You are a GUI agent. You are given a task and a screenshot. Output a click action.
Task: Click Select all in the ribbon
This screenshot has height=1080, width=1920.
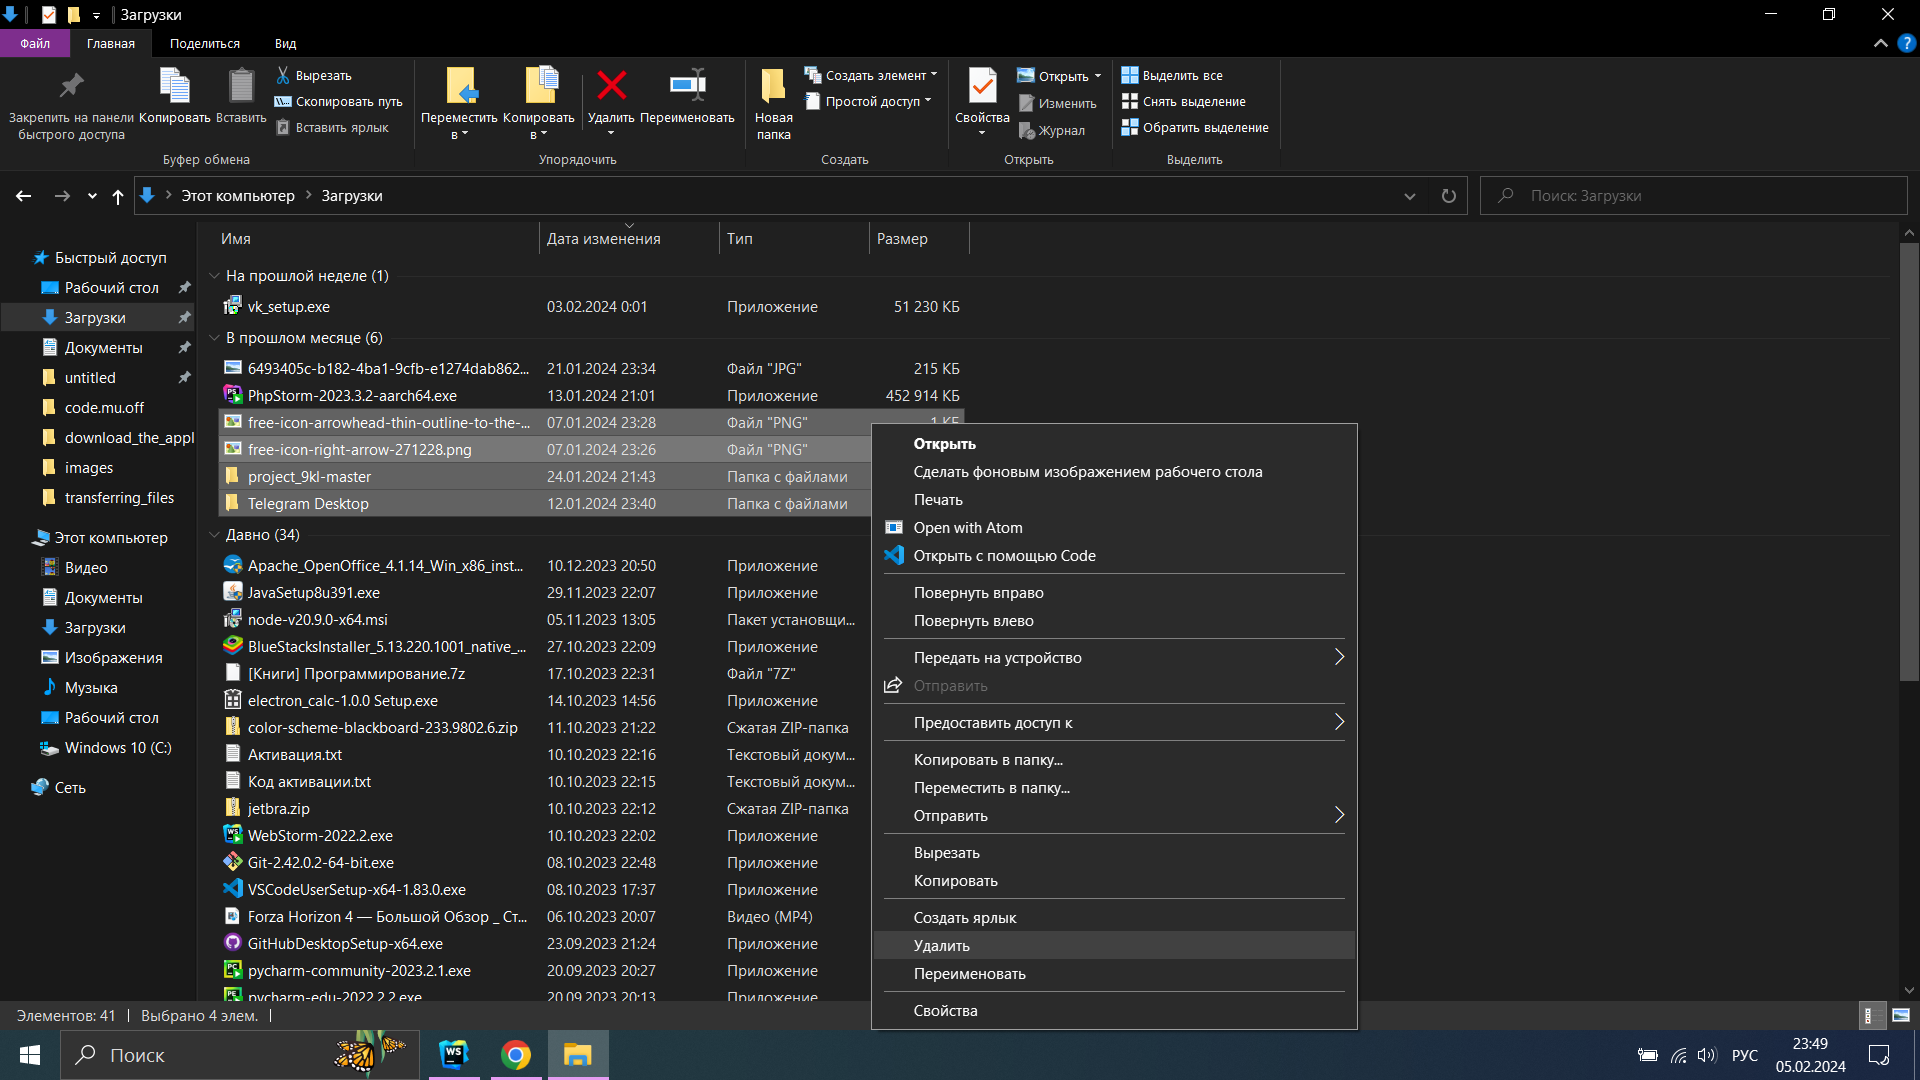click(1172, 76)
